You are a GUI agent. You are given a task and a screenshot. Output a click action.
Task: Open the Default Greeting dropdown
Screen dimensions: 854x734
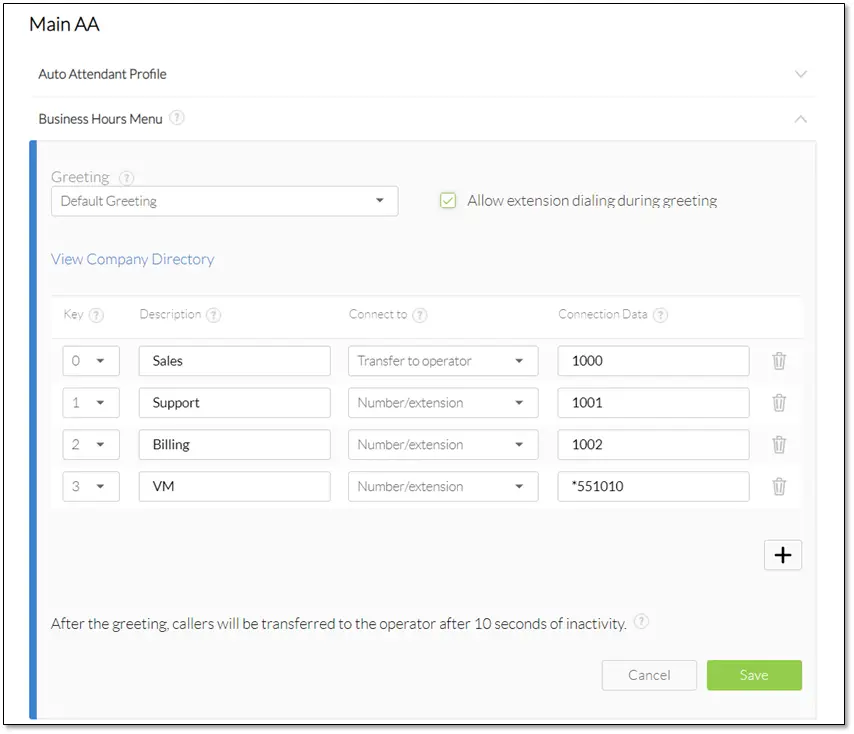(224, 201)
